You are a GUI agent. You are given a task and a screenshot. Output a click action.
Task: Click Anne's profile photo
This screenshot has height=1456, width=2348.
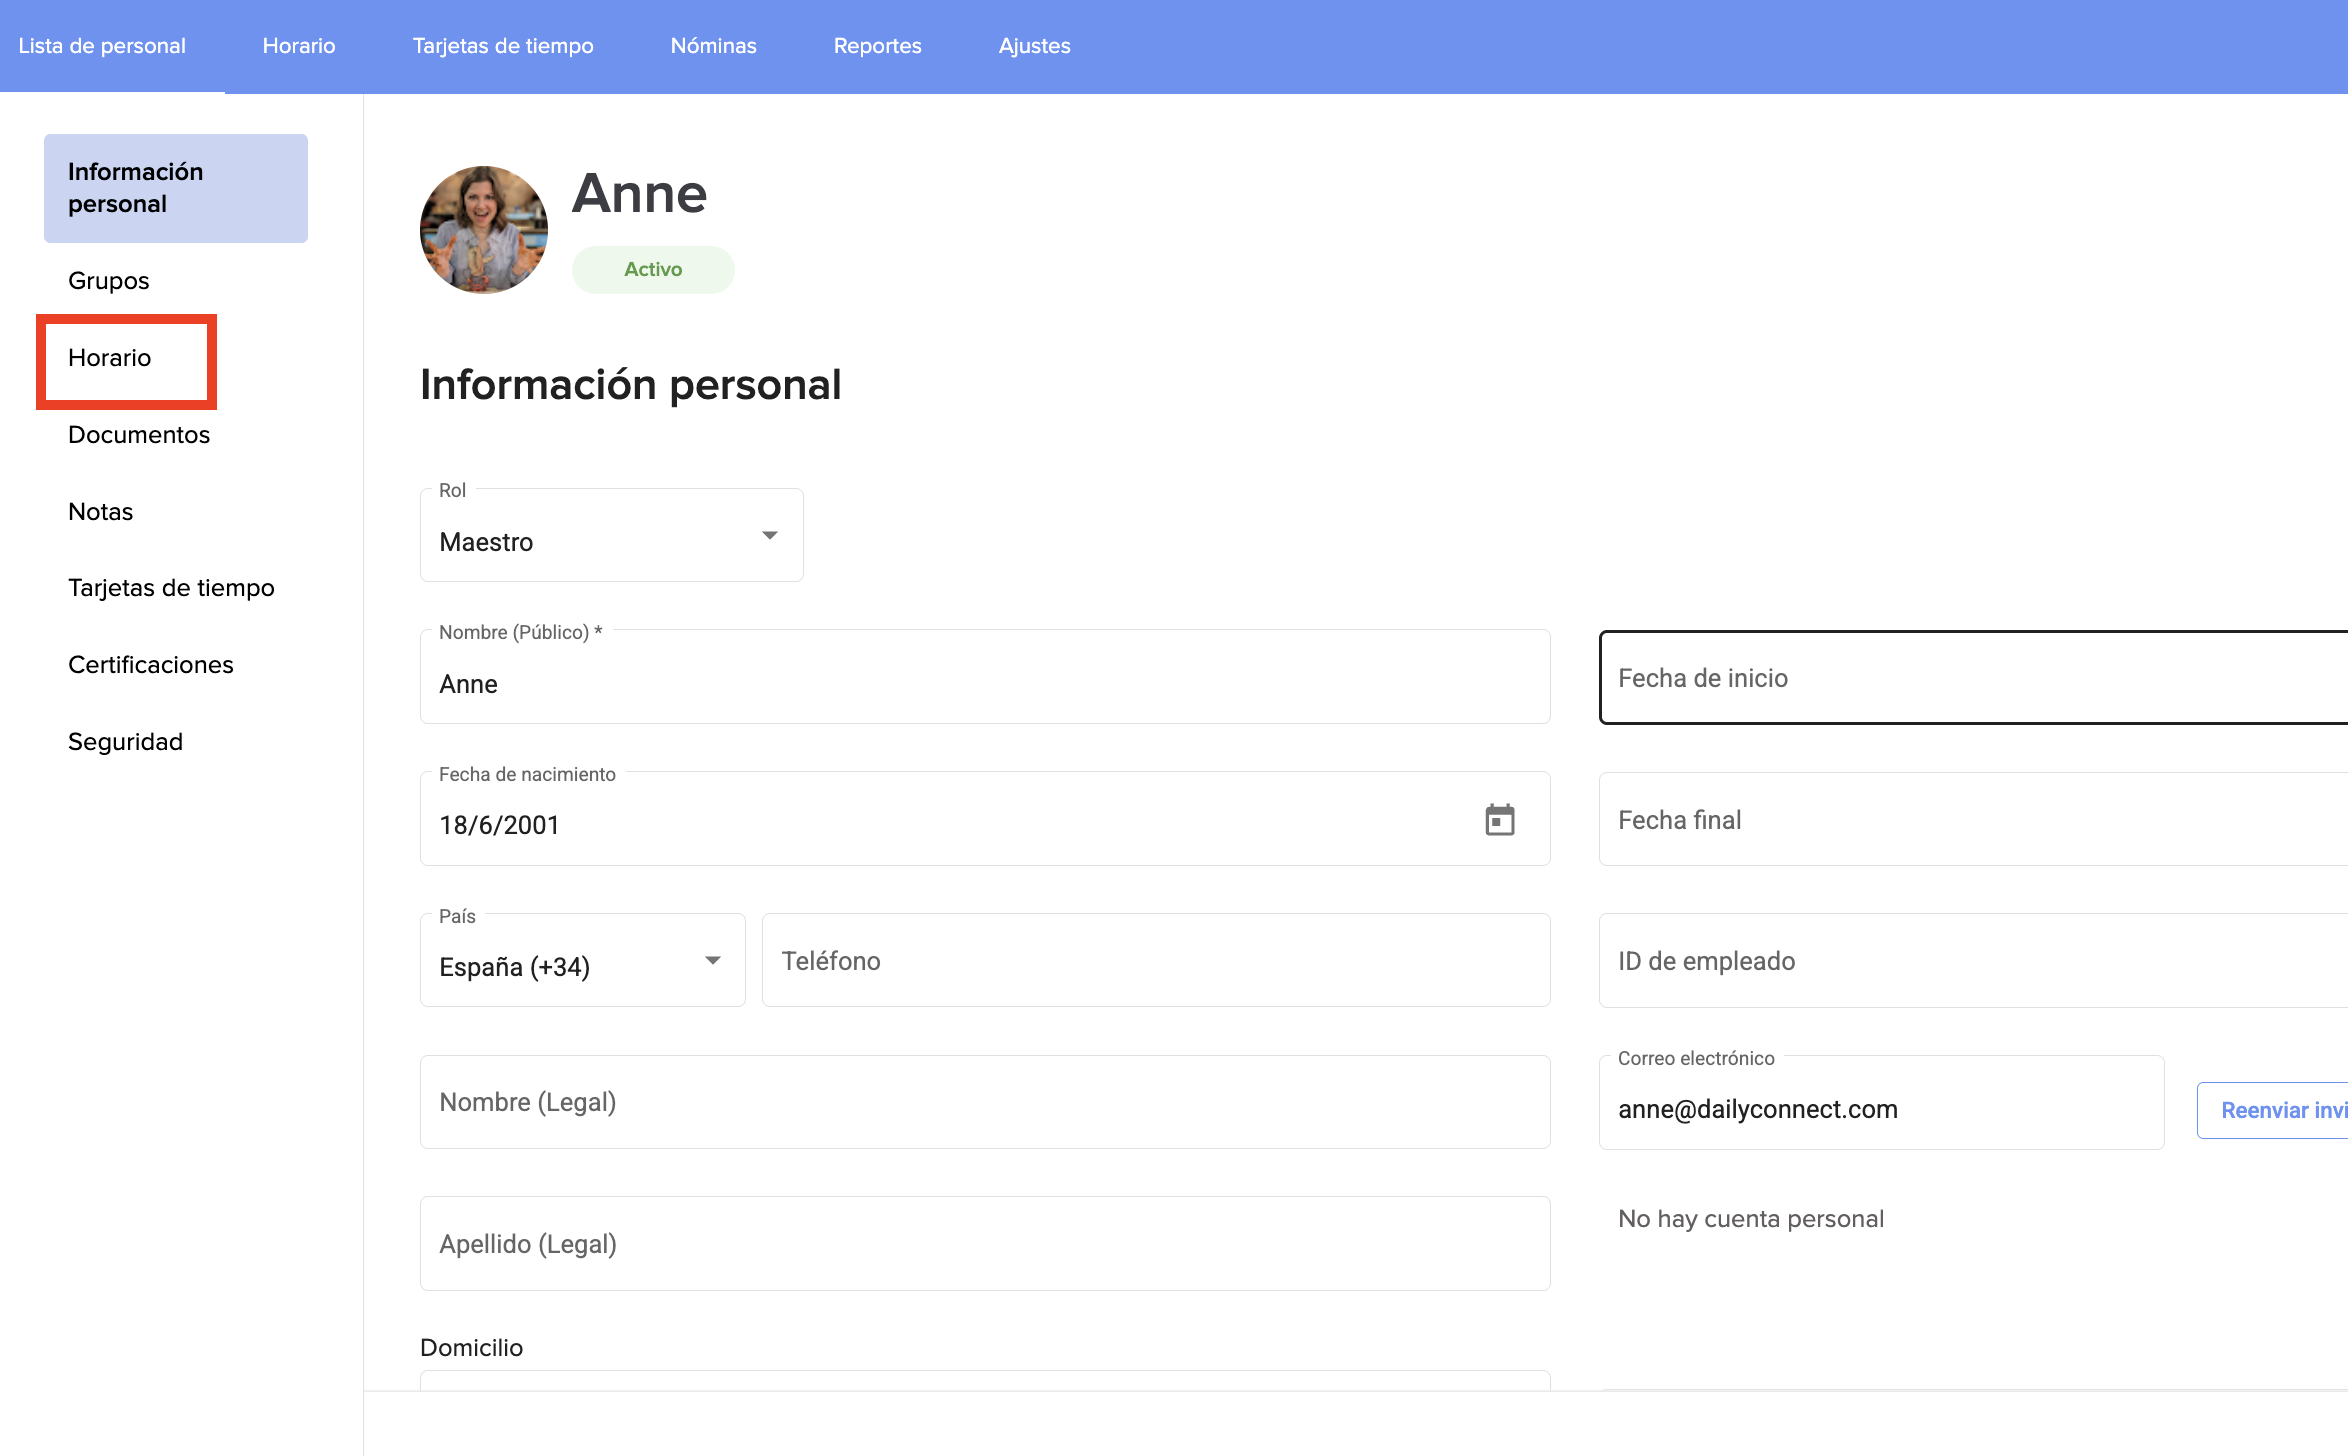pyautogui.click(x=484, y=230)
